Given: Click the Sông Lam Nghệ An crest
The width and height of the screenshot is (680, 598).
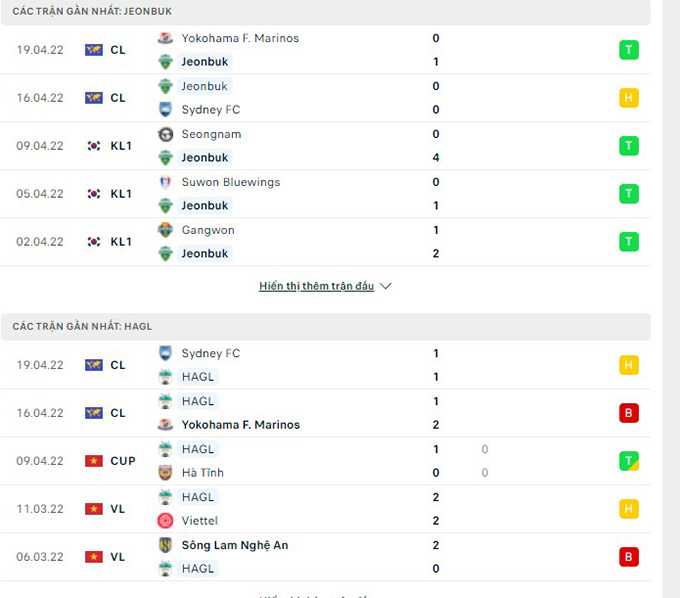Looking at the screenshot, I should tap(166, 545).
